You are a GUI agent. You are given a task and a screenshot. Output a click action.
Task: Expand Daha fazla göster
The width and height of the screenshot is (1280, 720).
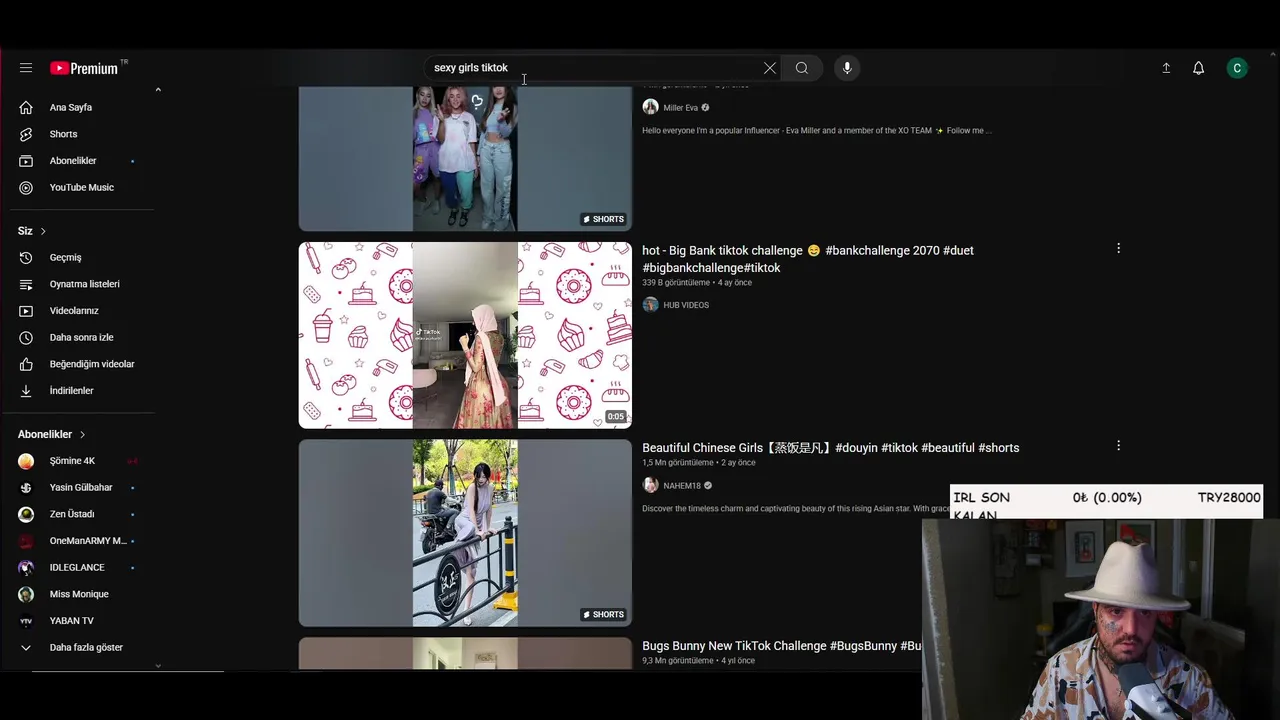tap(85, 647)
